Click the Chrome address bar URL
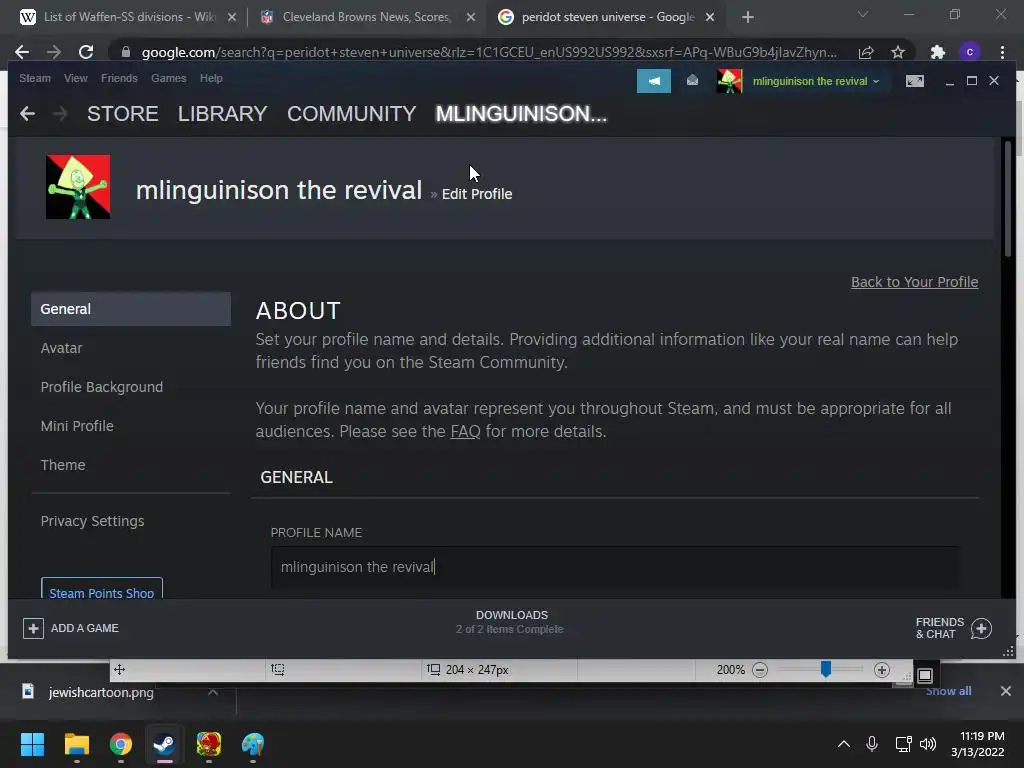 [x=488, y=52]
